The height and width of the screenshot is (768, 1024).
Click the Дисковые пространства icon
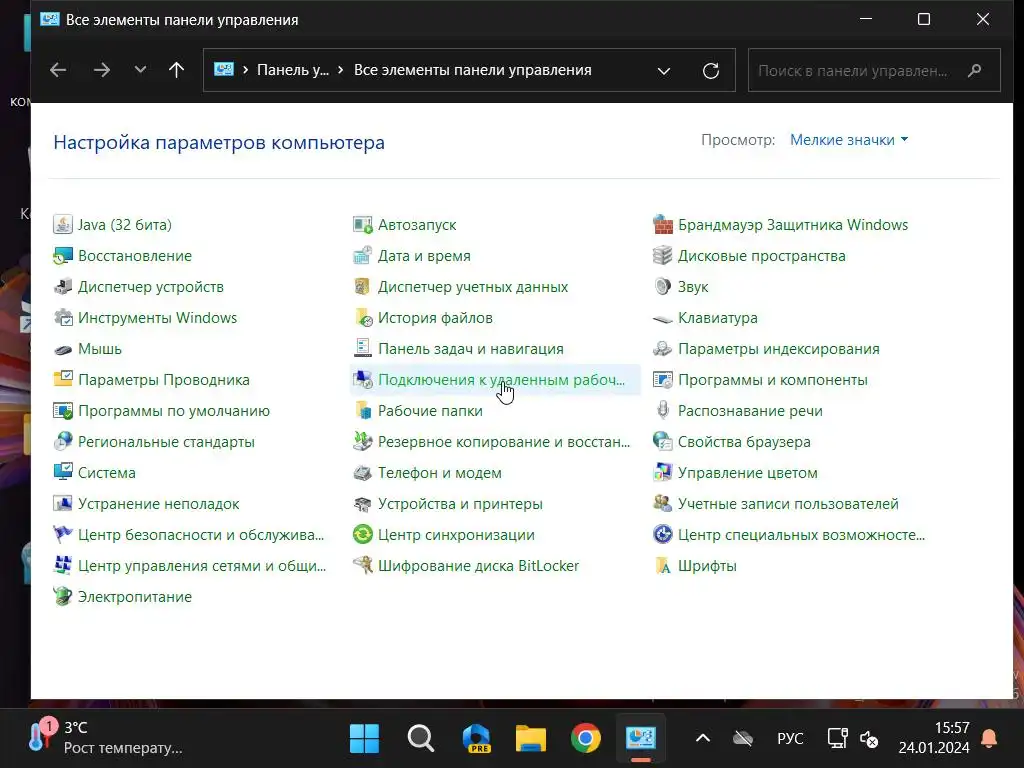663,256
